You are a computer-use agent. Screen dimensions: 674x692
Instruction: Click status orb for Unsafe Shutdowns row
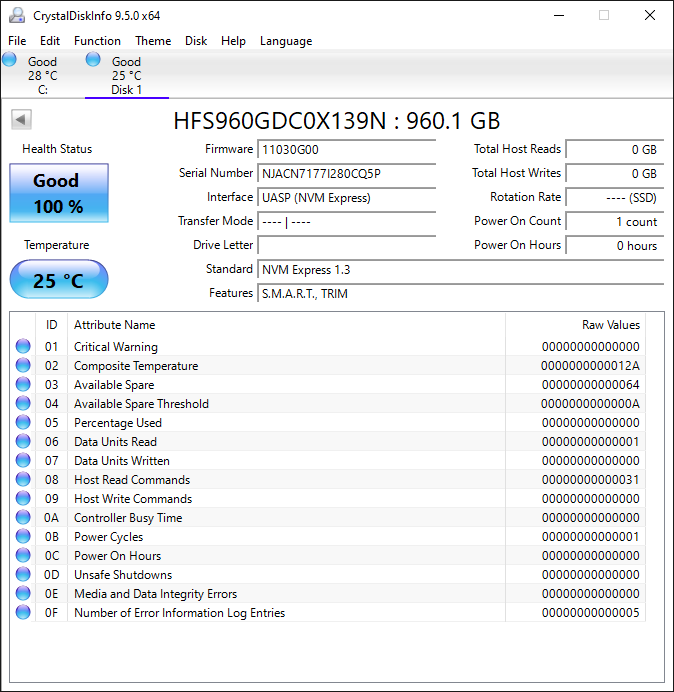coord(23,574)
